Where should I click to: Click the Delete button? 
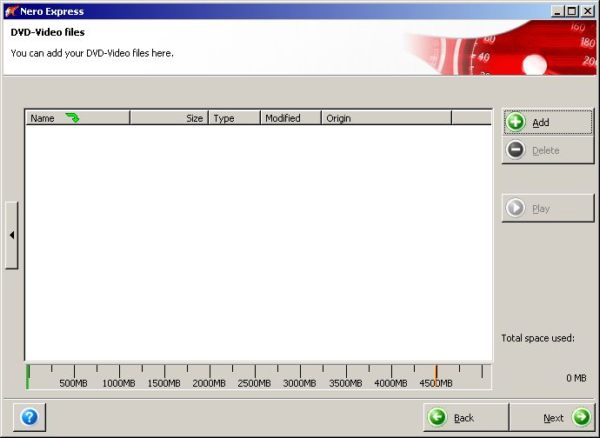pyautogui.click(x=548, y=150)
